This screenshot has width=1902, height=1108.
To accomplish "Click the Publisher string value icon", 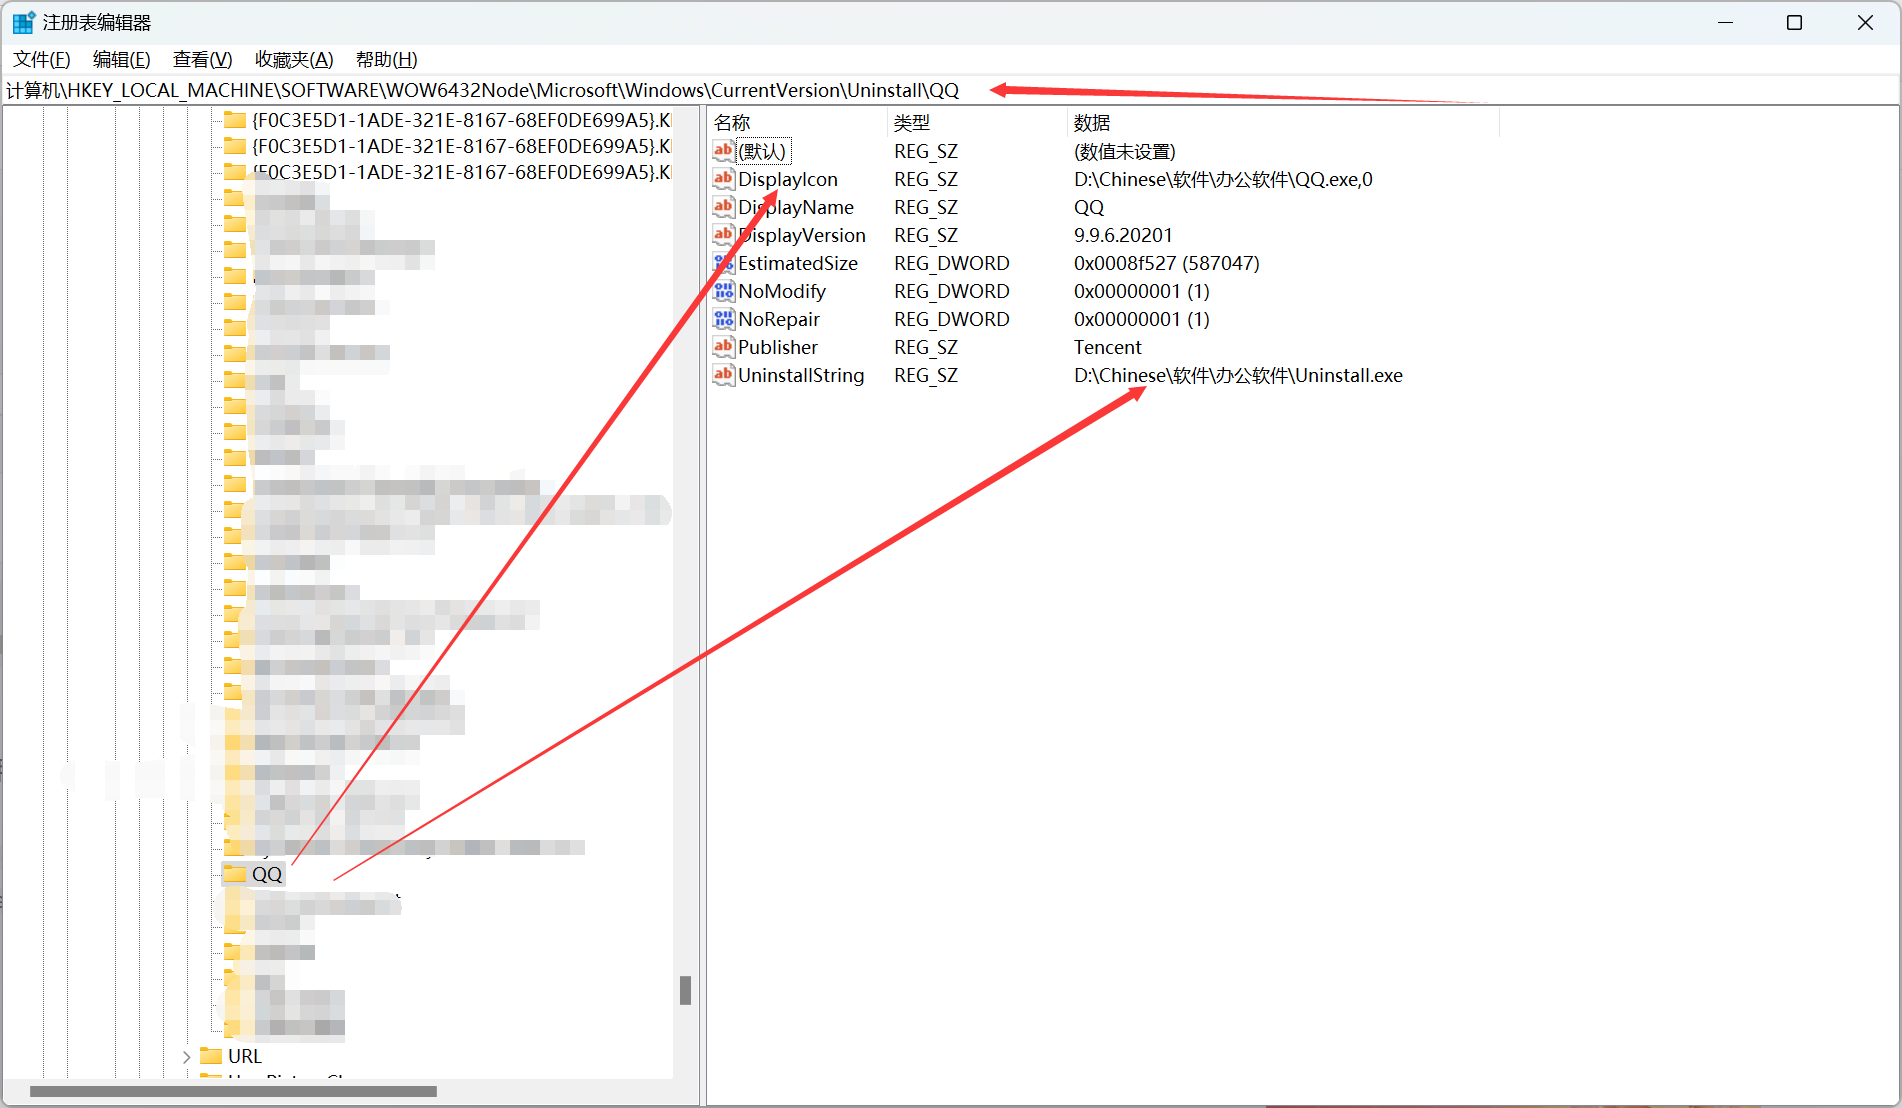I will (x=723, y=346).
